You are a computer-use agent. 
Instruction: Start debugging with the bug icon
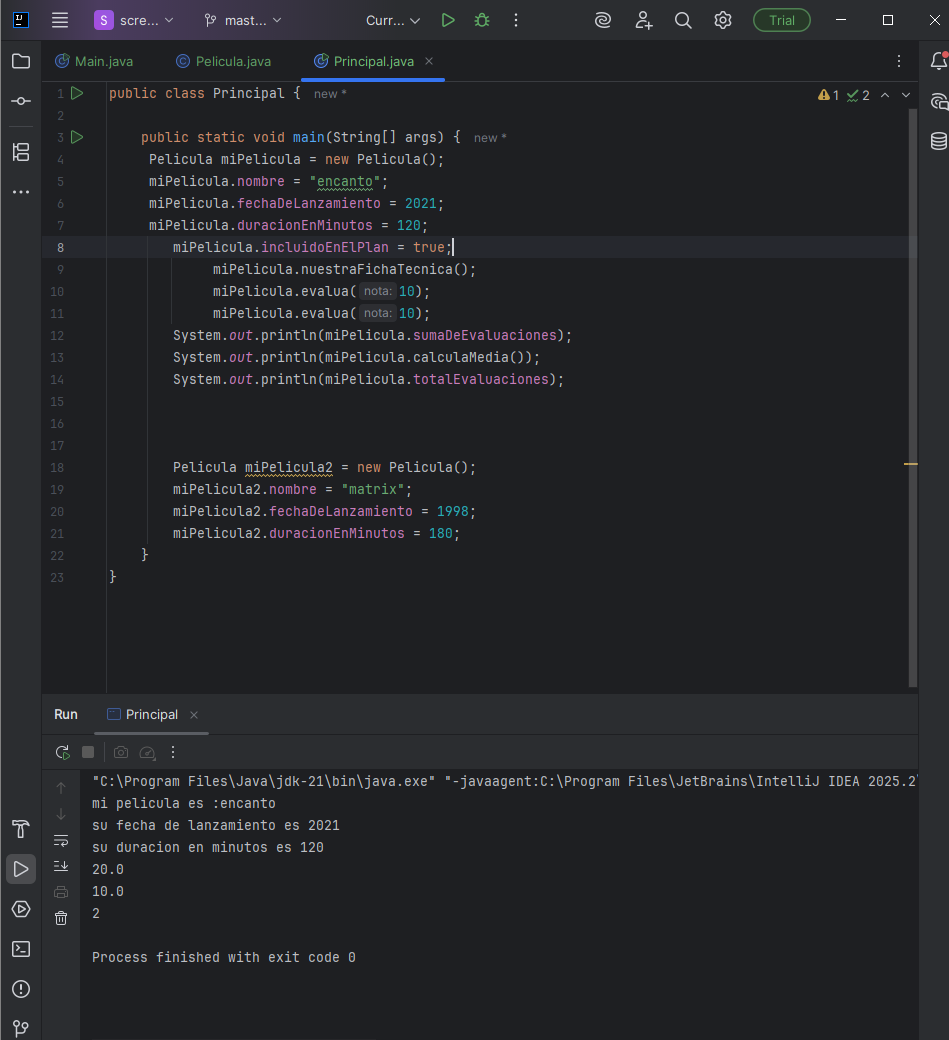tap(482, 20)
